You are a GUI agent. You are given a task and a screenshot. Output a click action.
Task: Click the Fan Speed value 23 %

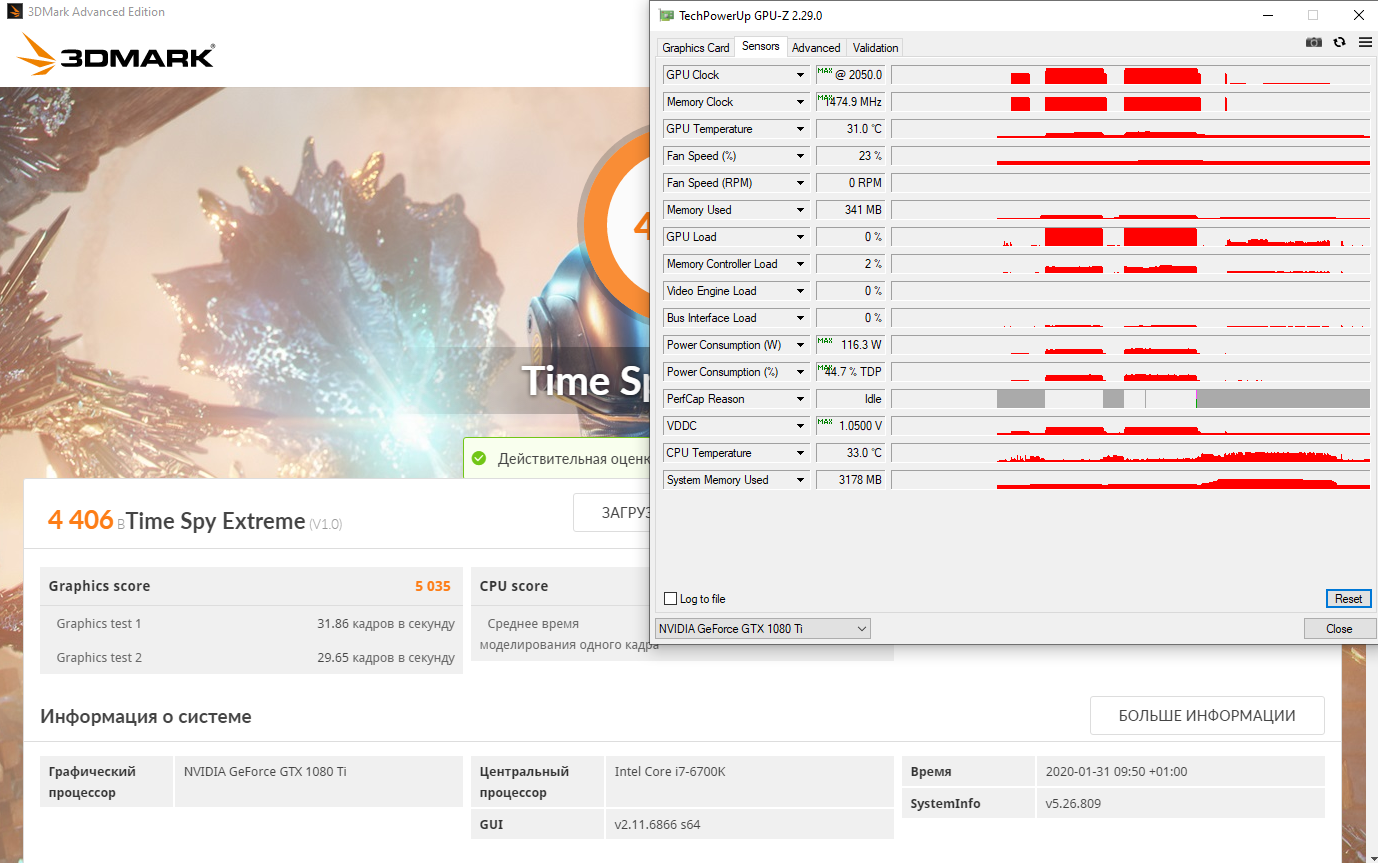[x=850, y=156]
